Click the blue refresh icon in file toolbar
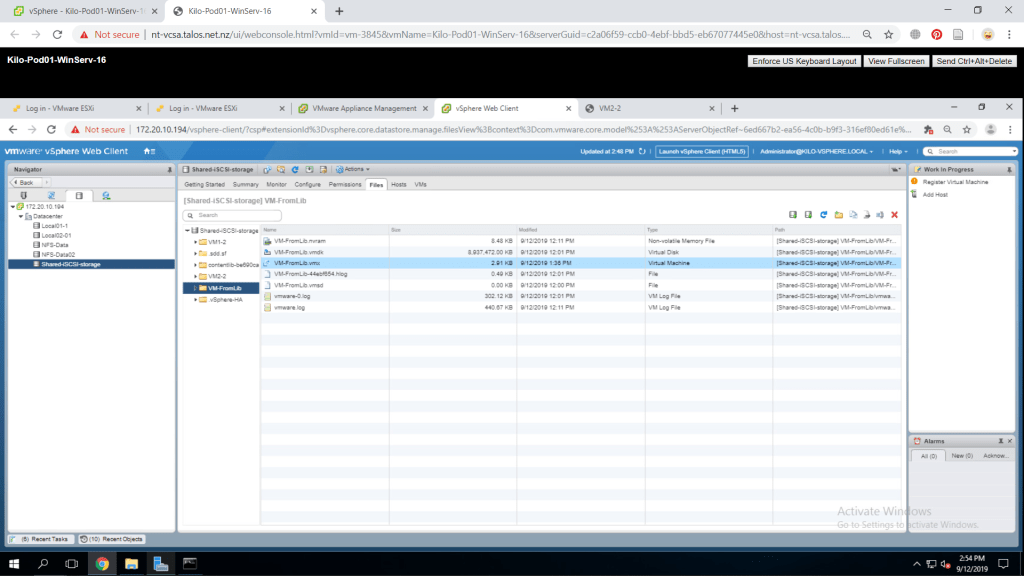Image resolution: width=1024 pixels, height=576 pixels. (822, 215)
